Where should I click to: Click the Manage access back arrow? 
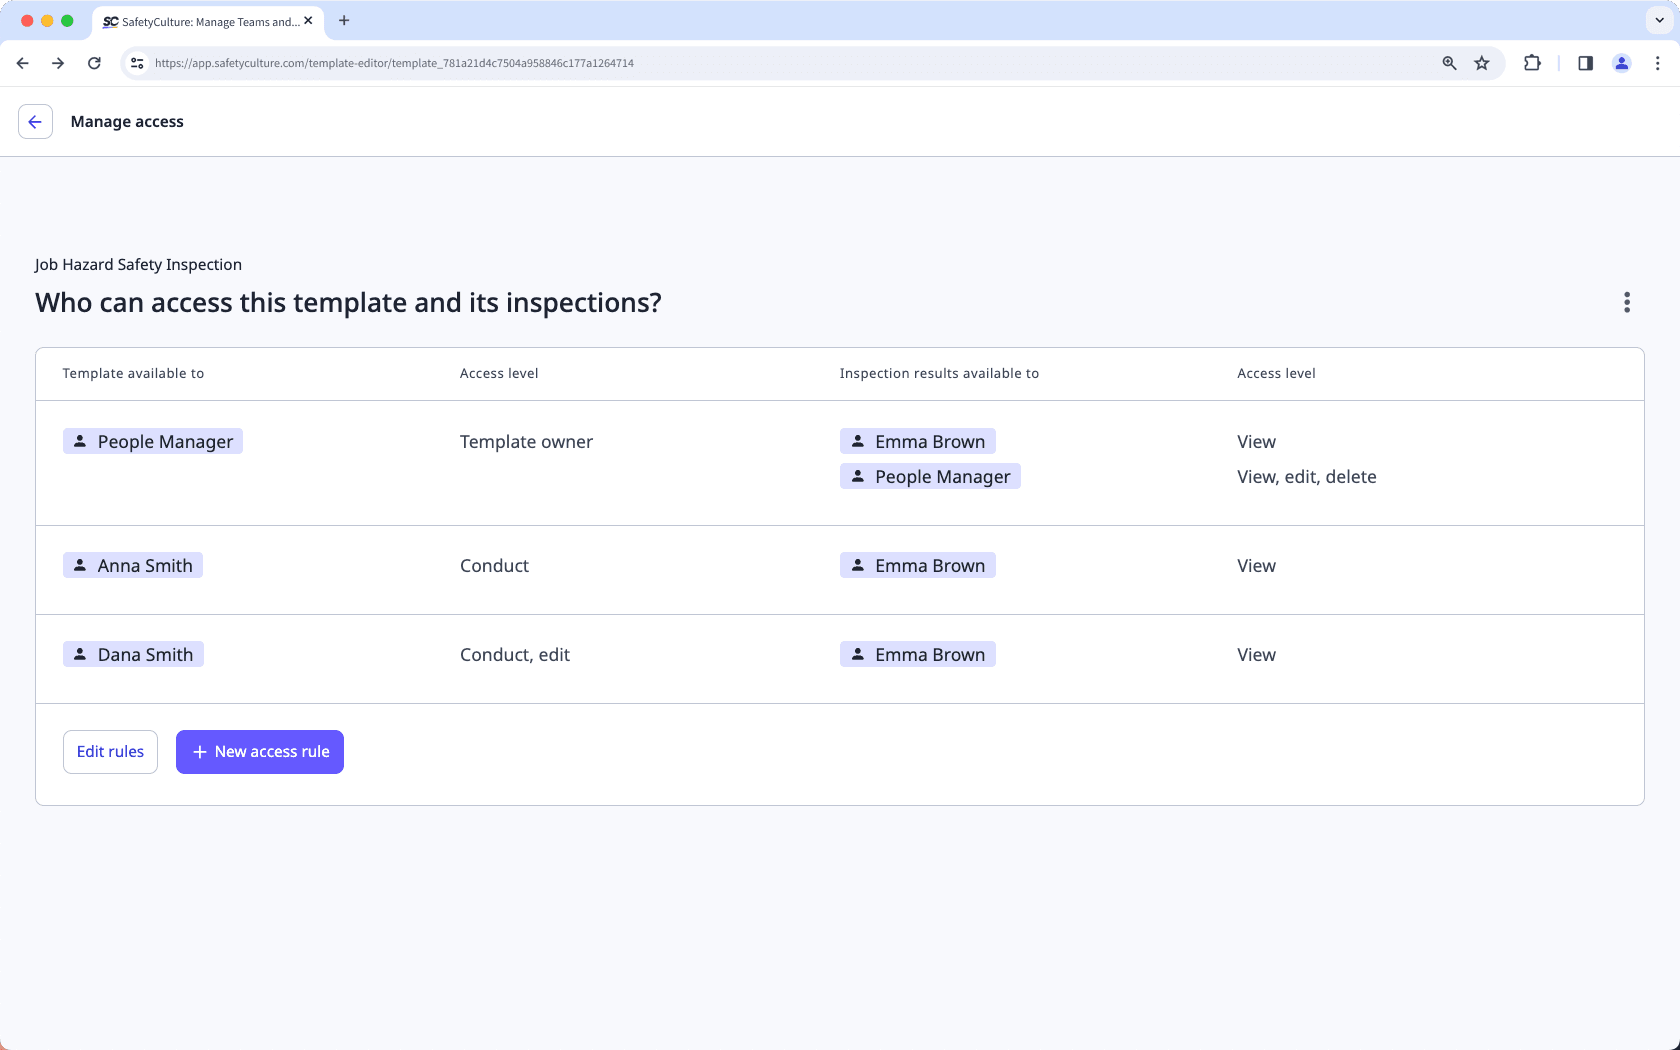[x=35, y=121]
